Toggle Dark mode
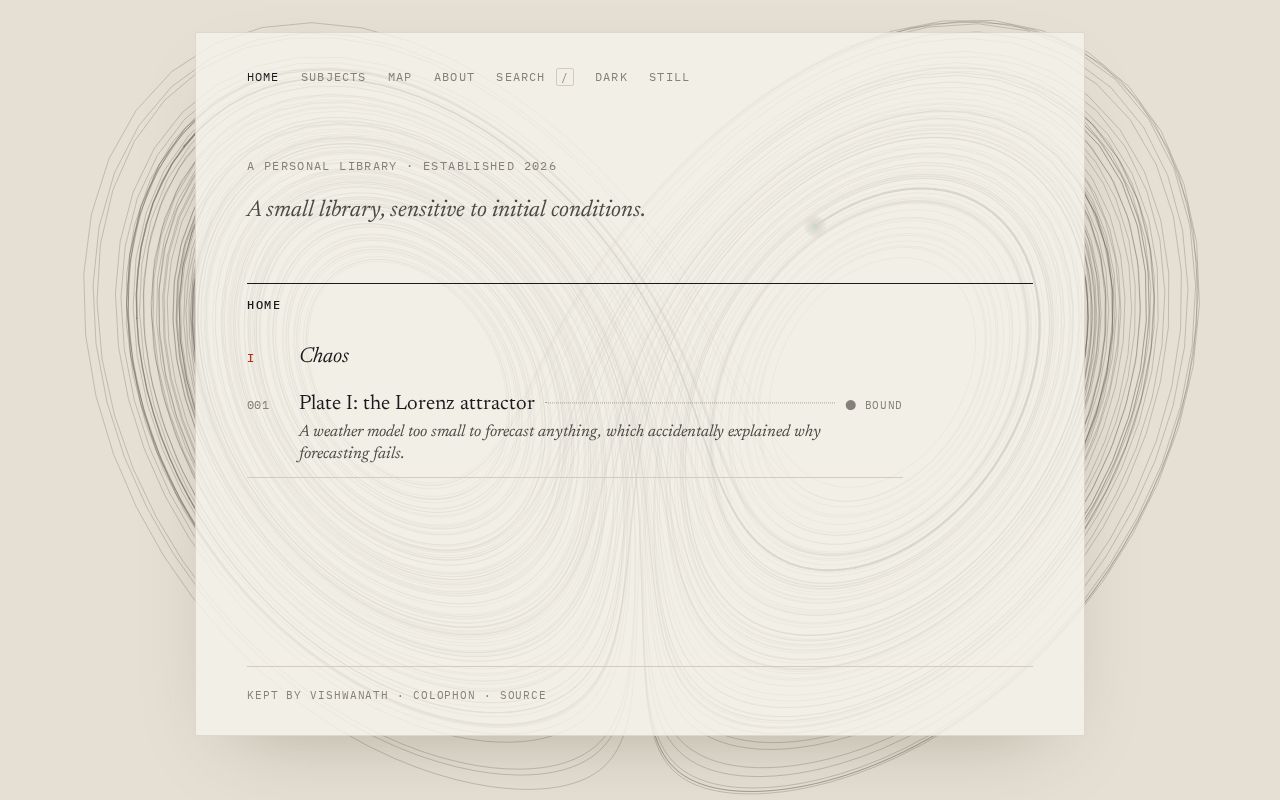 pyautogui.click(x=611, y=77)
